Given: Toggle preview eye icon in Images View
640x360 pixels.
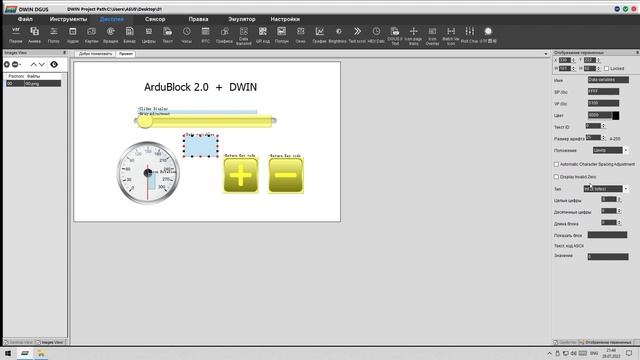Looking at the screenshot, I should tap(54, 64).
